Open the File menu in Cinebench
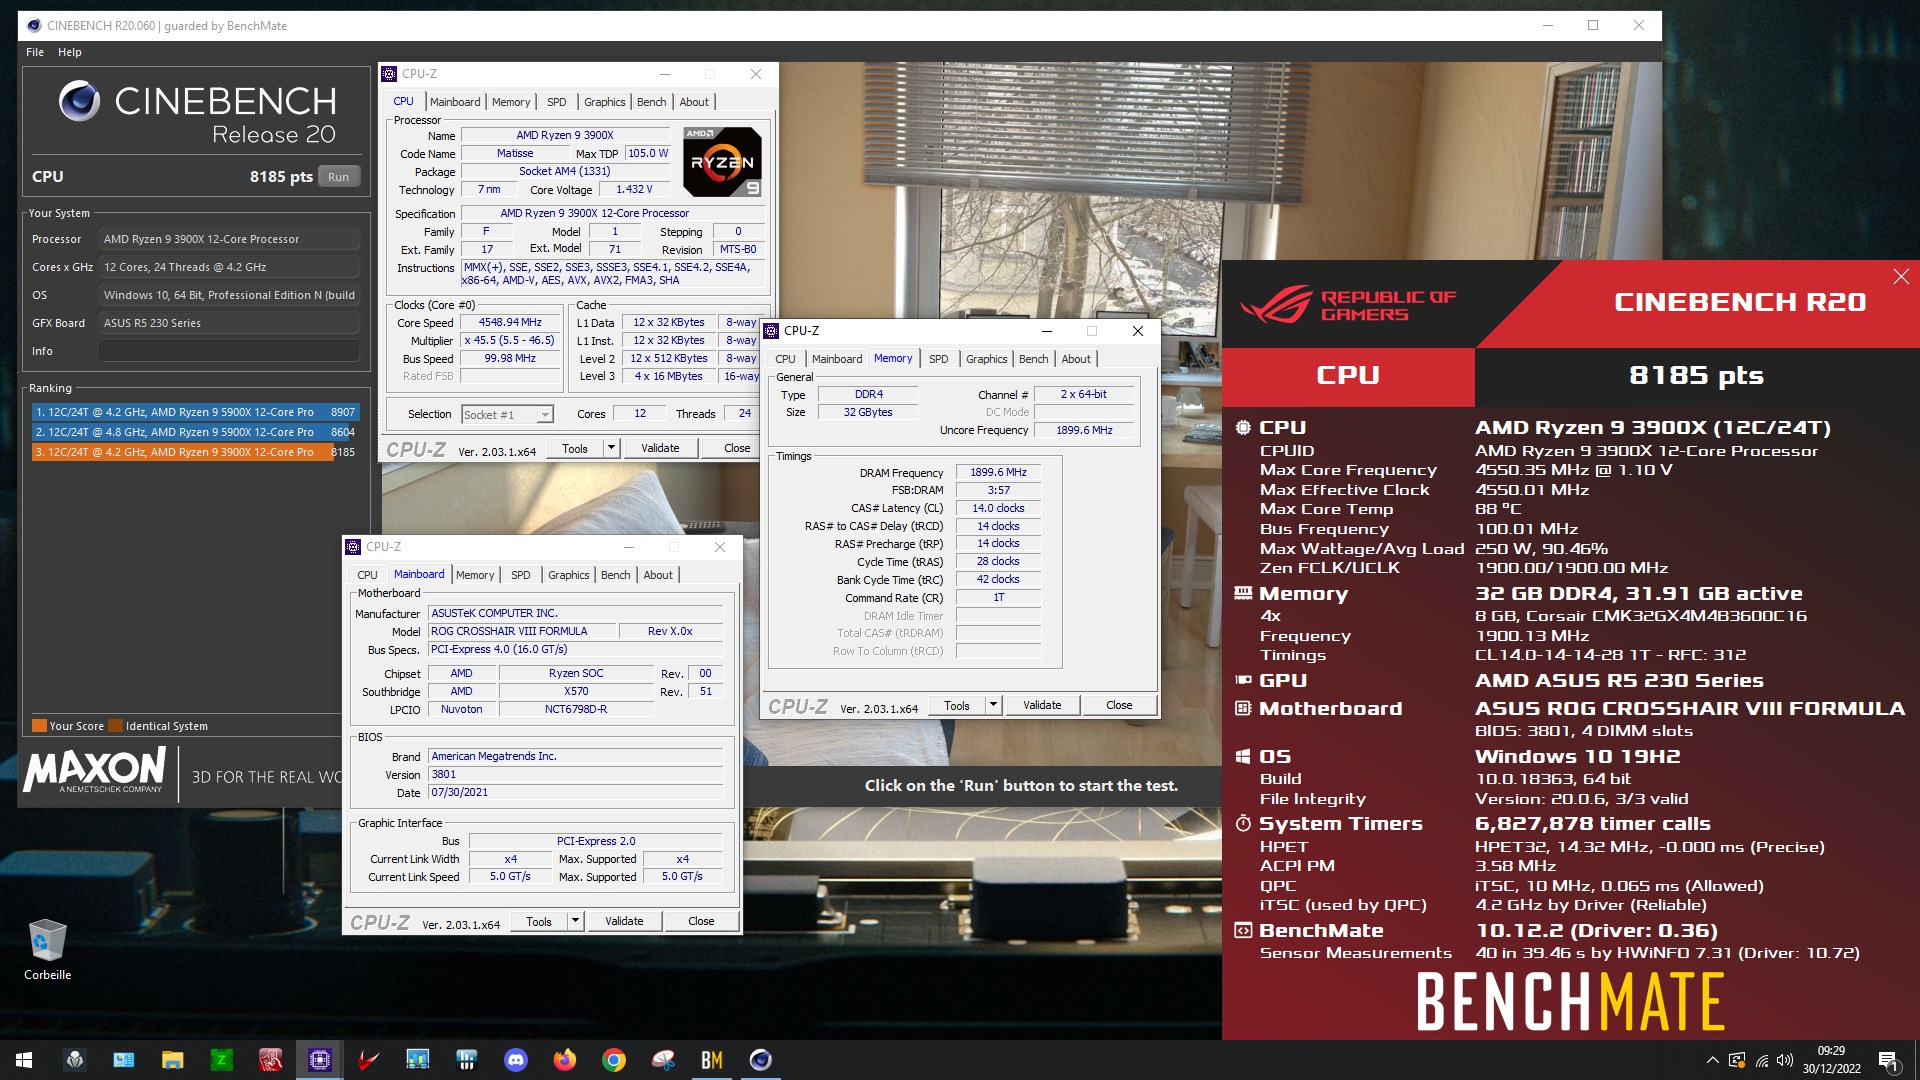This screenshot has width=1920, height=1080. [x=35, y=52]
